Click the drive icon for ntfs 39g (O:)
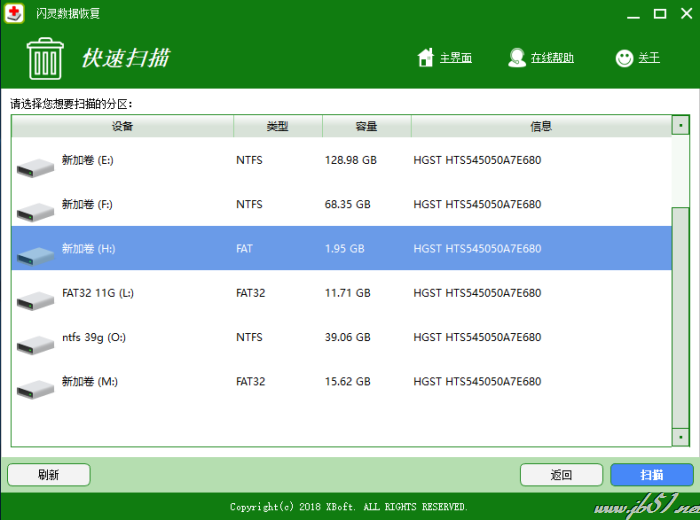This screenshot has width=700, height=520. click(x=35, y=344)
